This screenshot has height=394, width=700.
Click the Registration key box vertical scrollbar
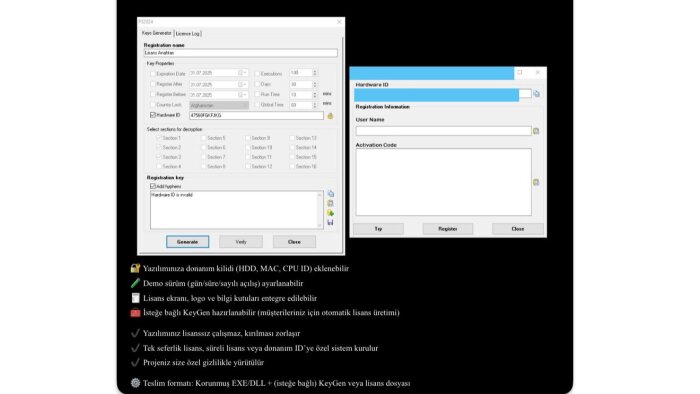tap(320, 210)
